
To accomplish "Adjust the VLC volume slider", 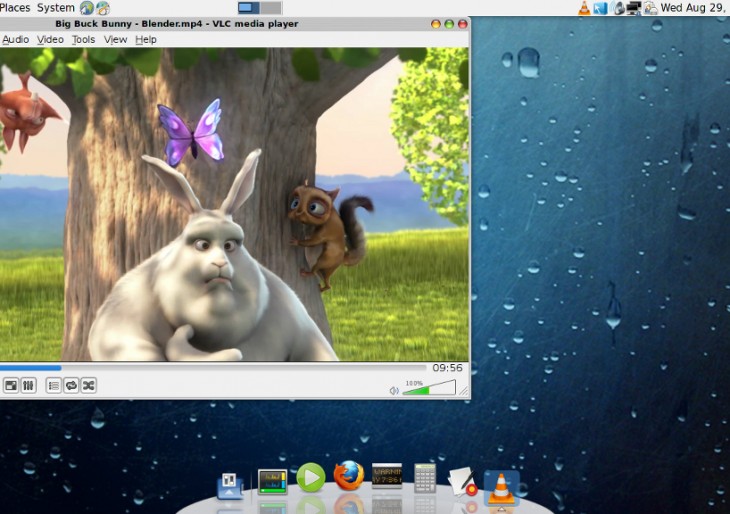I will pyautogui.click(x=429, y=387).
